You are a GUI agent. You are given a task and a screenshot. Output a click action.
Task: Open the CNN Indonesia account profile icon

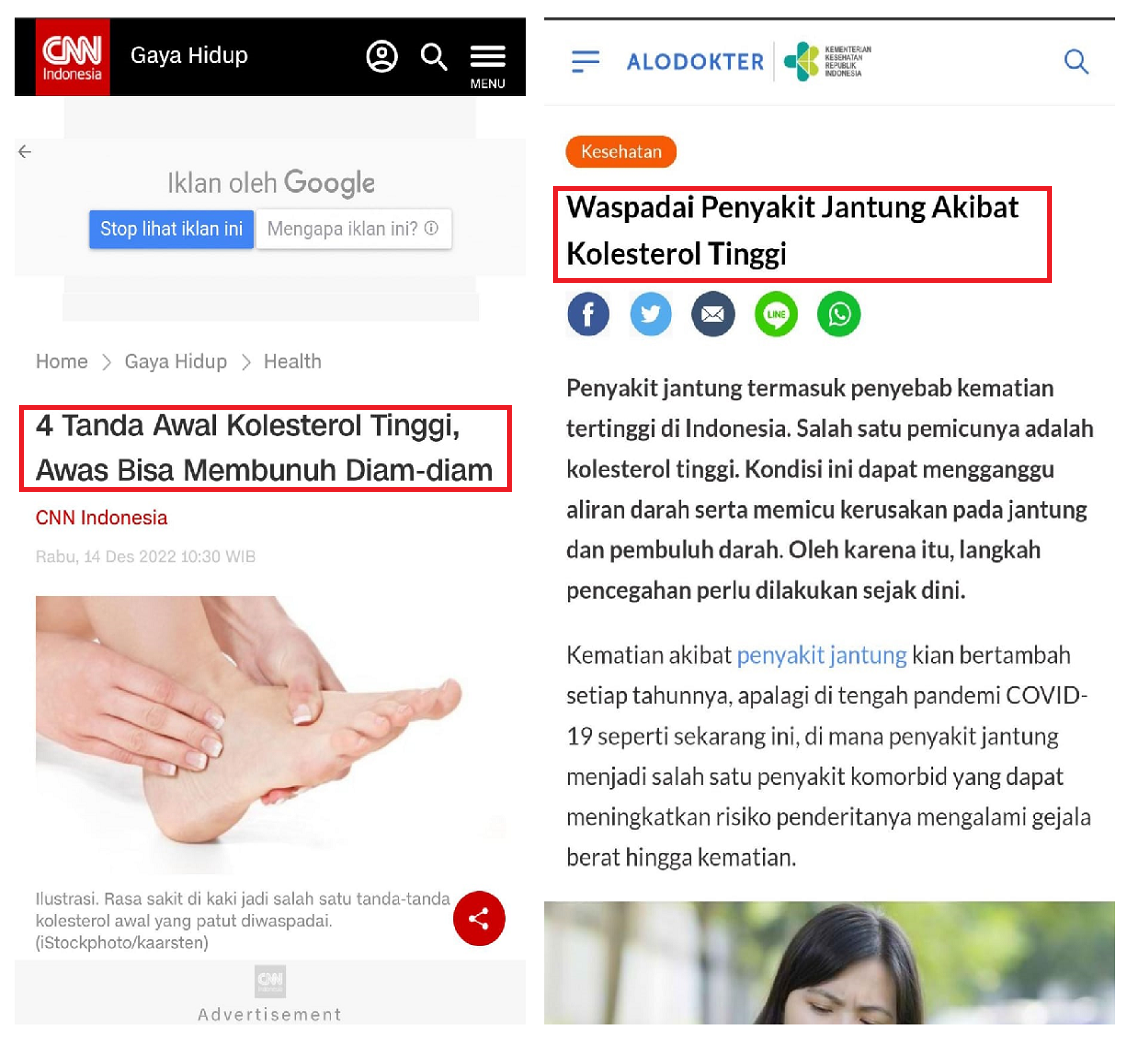[x=382, y=57]
